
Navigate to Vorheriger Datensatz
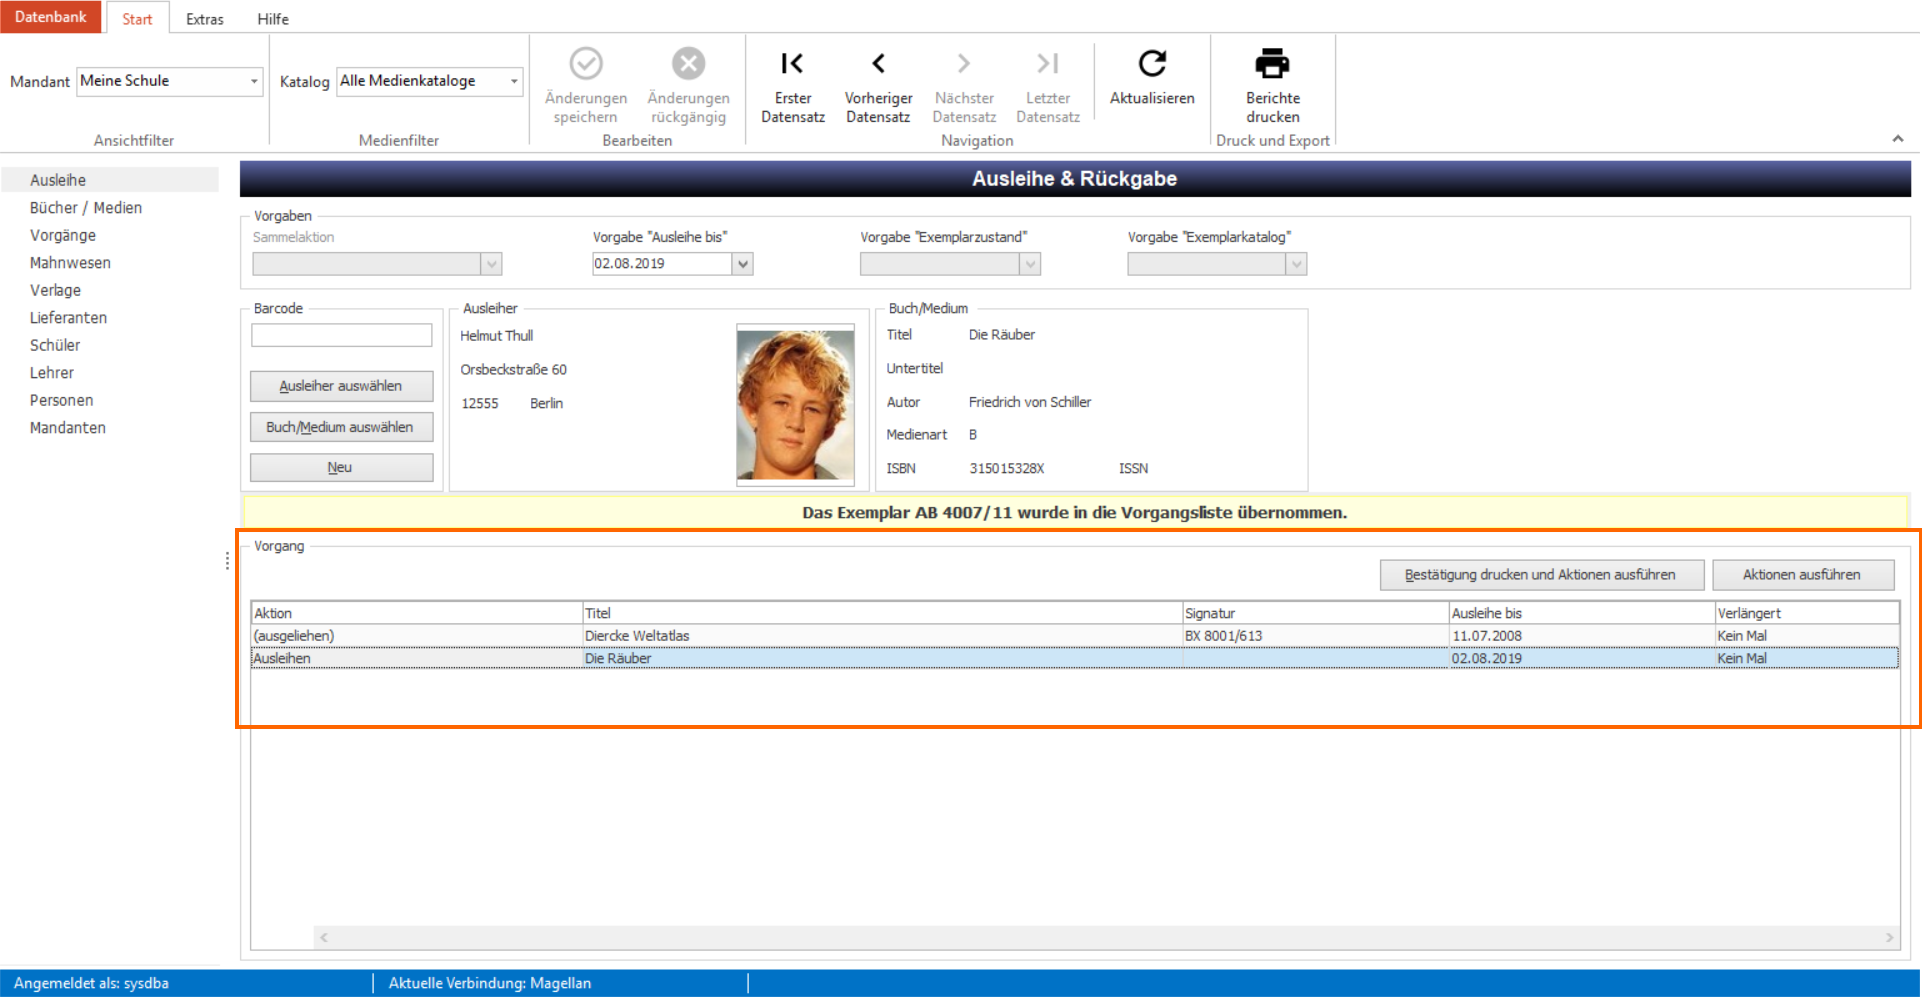[x=878, y=64]
